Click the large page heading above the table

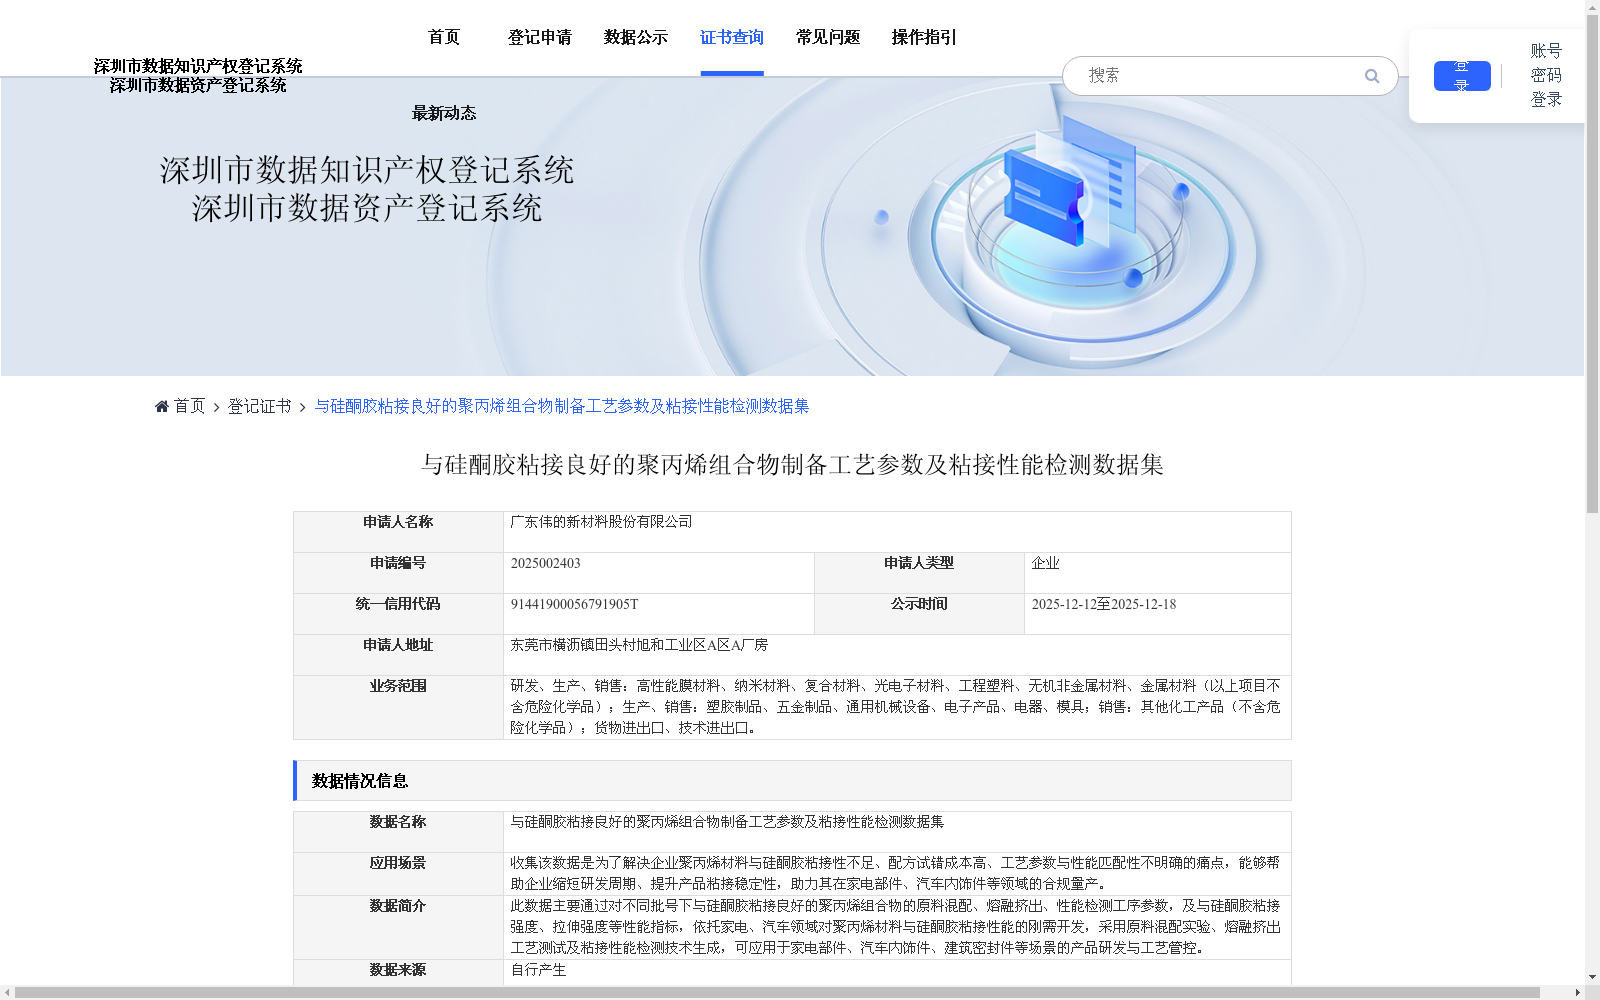pos(792,465)
